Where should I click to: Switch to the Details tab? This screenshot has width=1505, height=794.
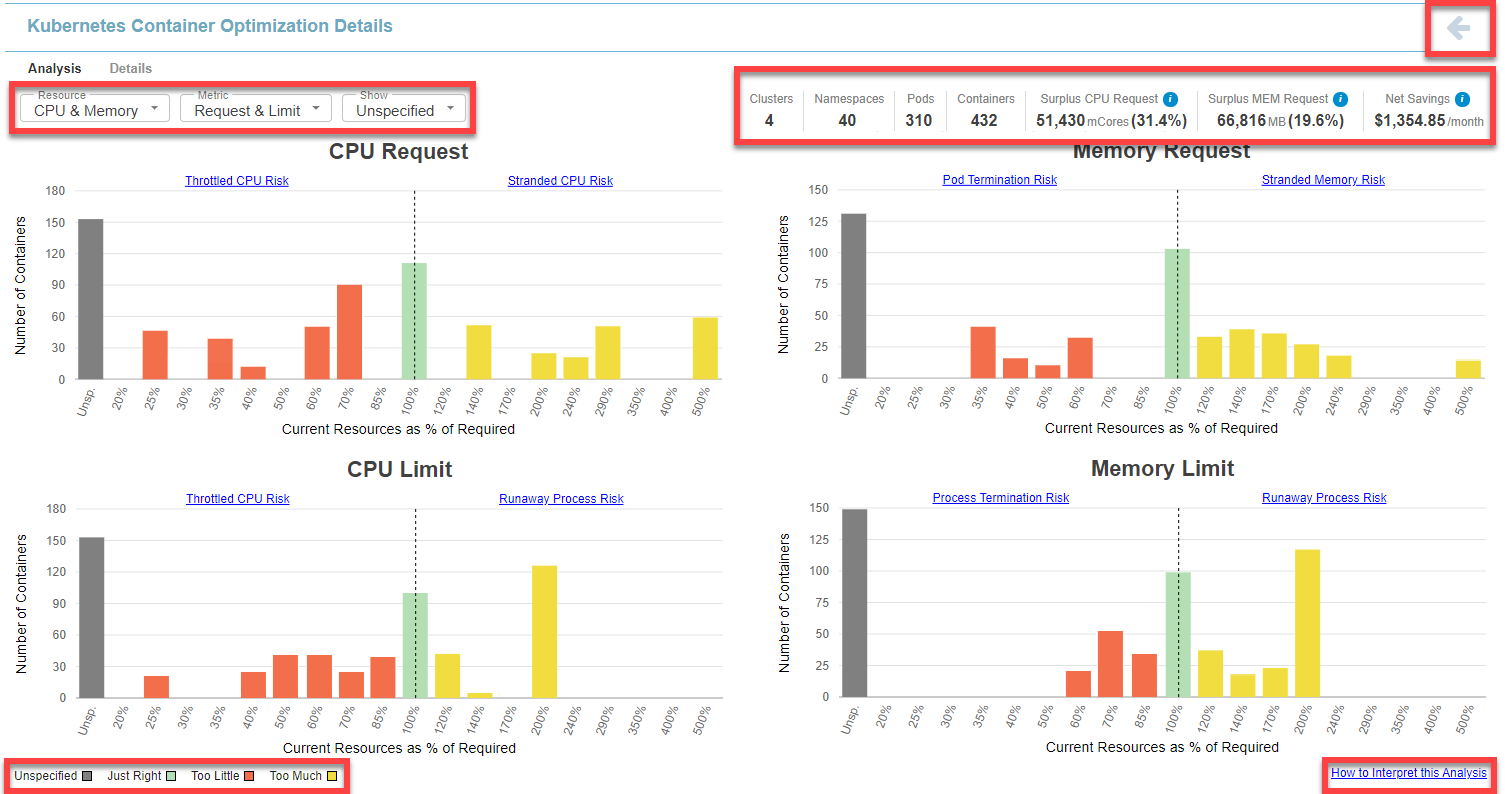tap(131, 69)
